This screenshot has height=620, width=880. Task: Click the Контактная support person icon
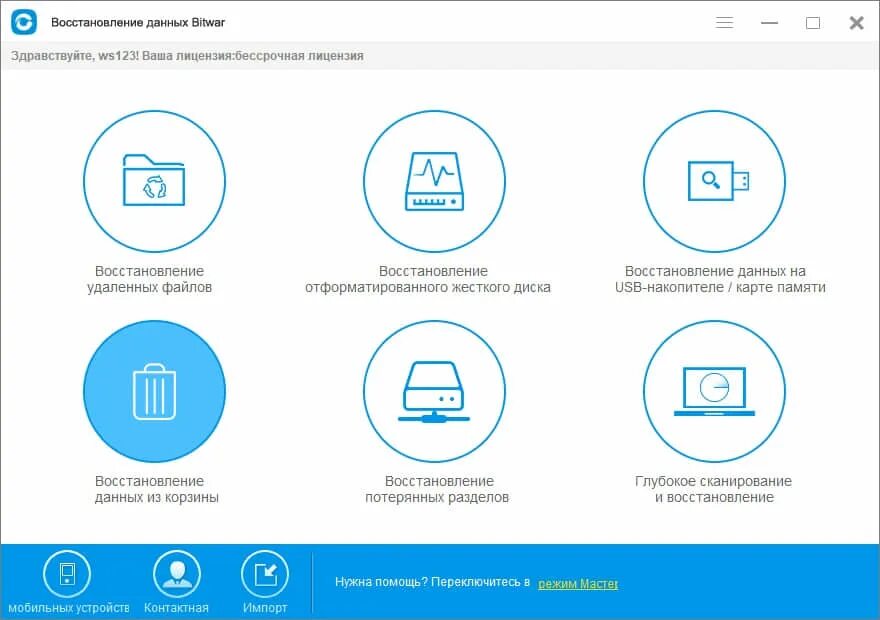(177, 574)
